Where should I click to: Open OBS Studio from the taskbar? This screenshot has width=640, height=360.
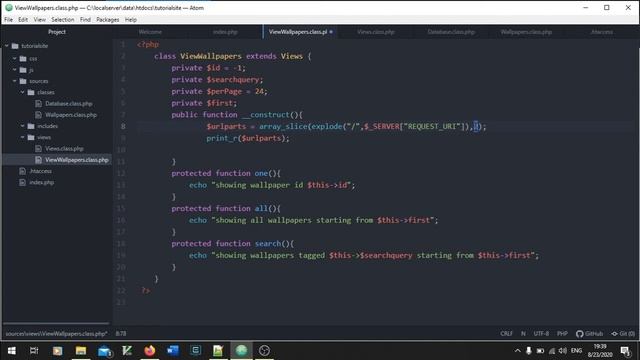pyautogui.click(x=264, y=351)
